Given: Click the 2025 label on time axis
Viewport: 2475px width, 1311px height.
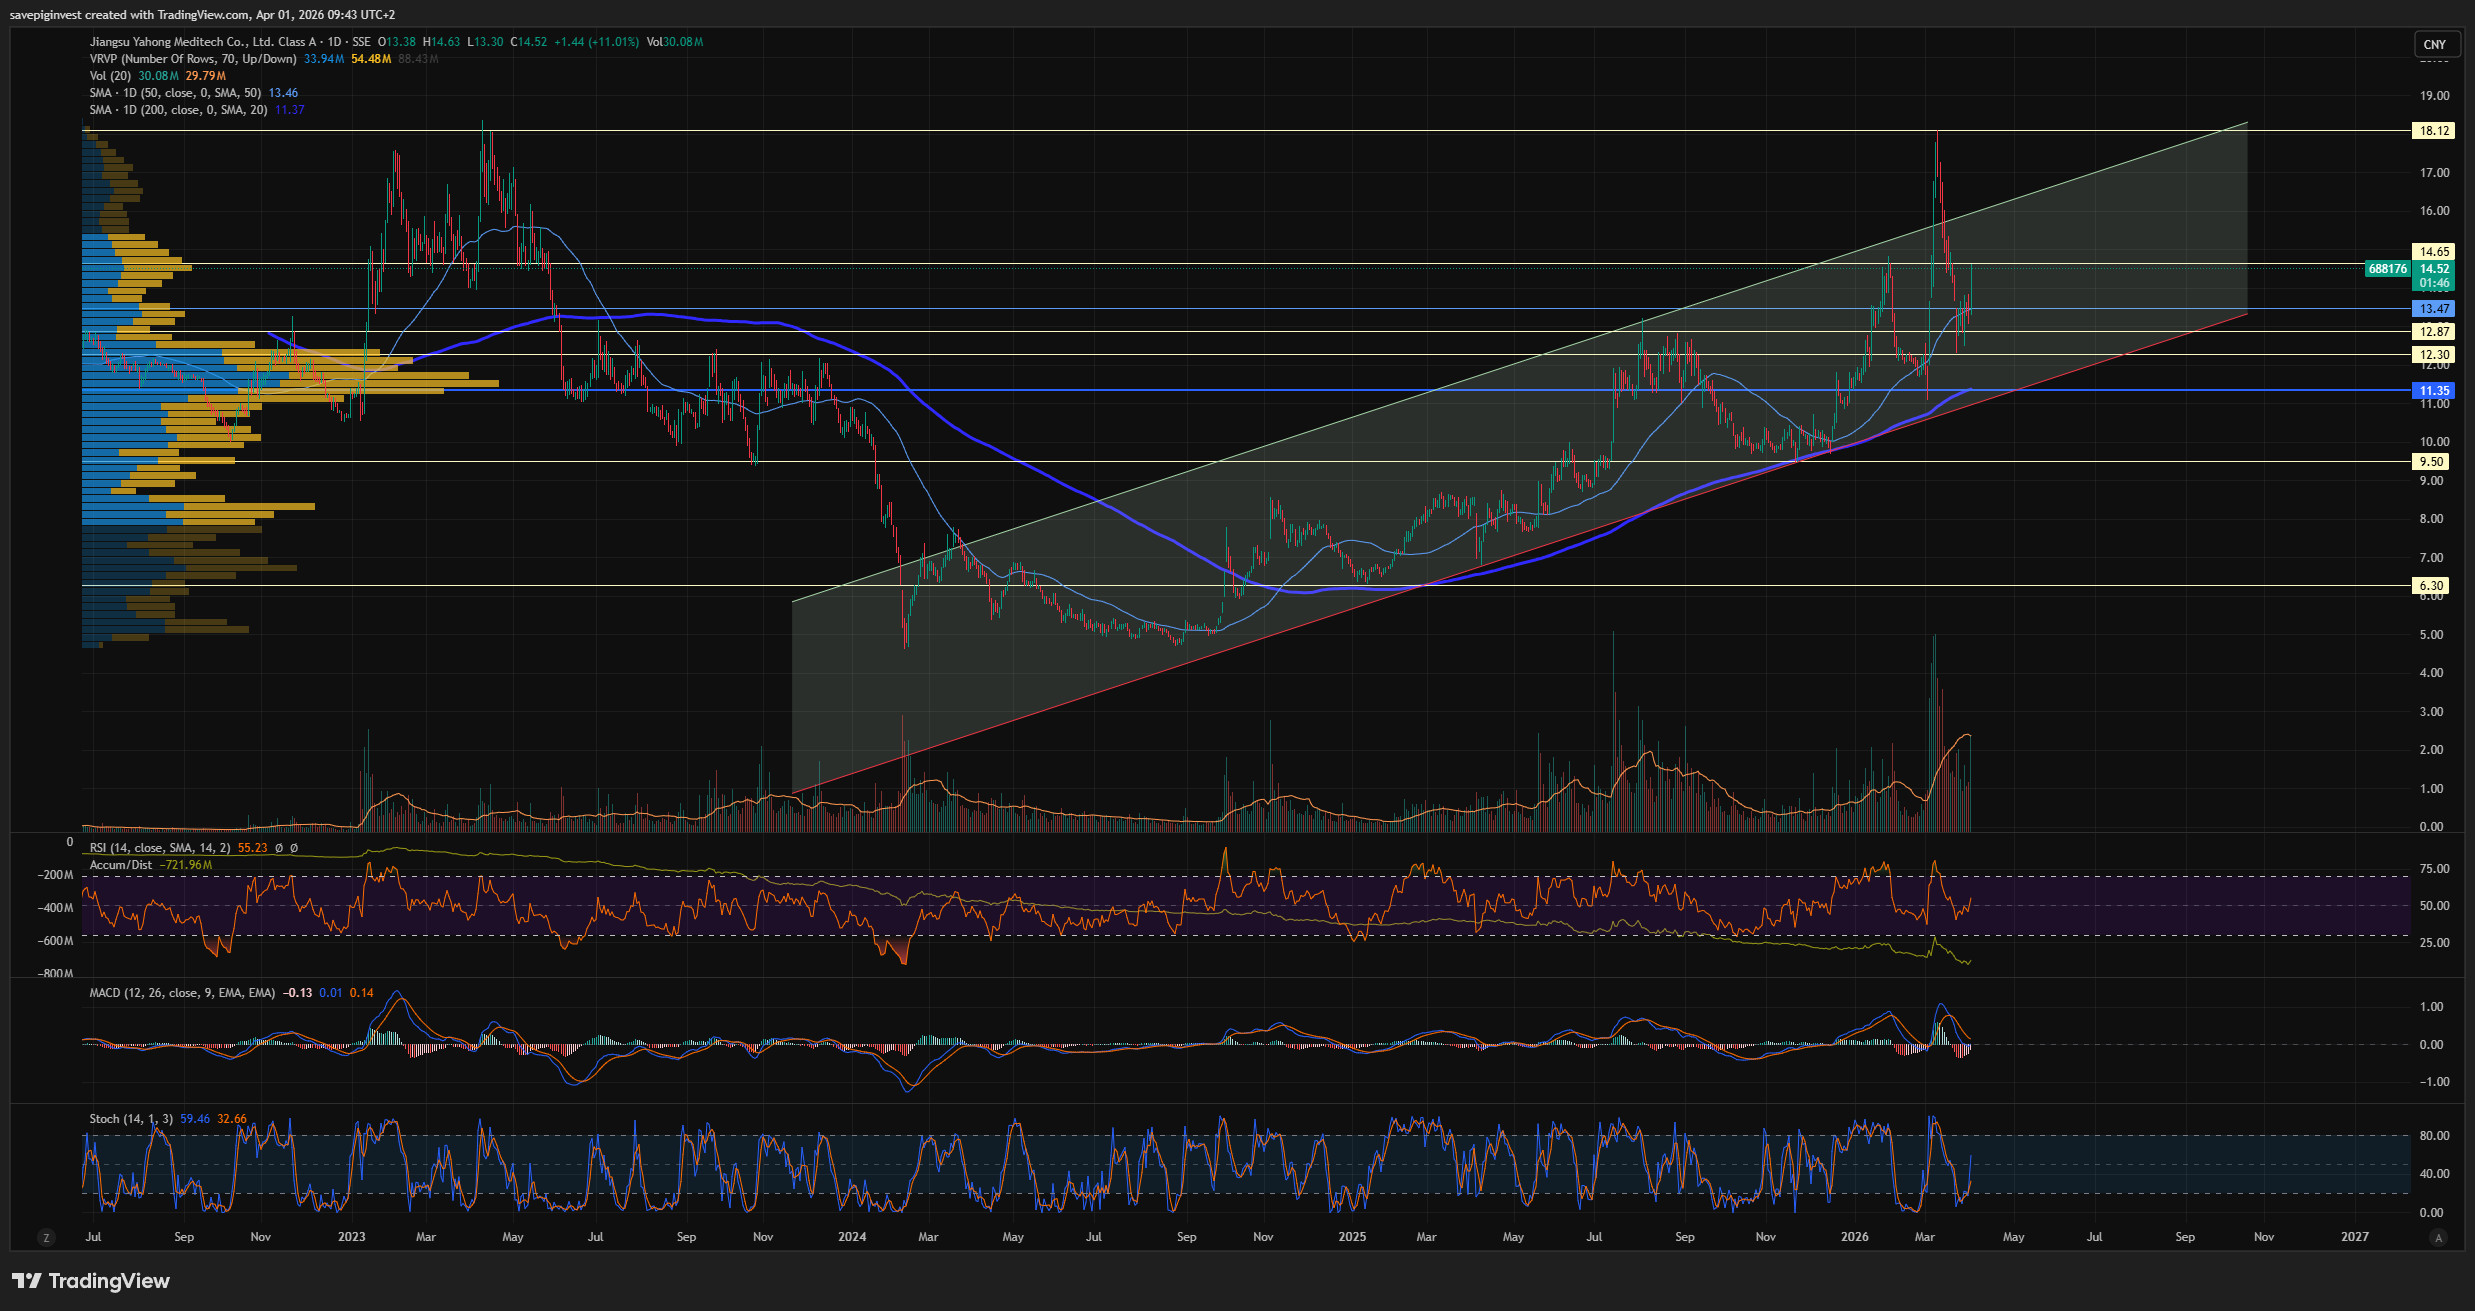Looking at the screenshot, I should (1351, 1237).
